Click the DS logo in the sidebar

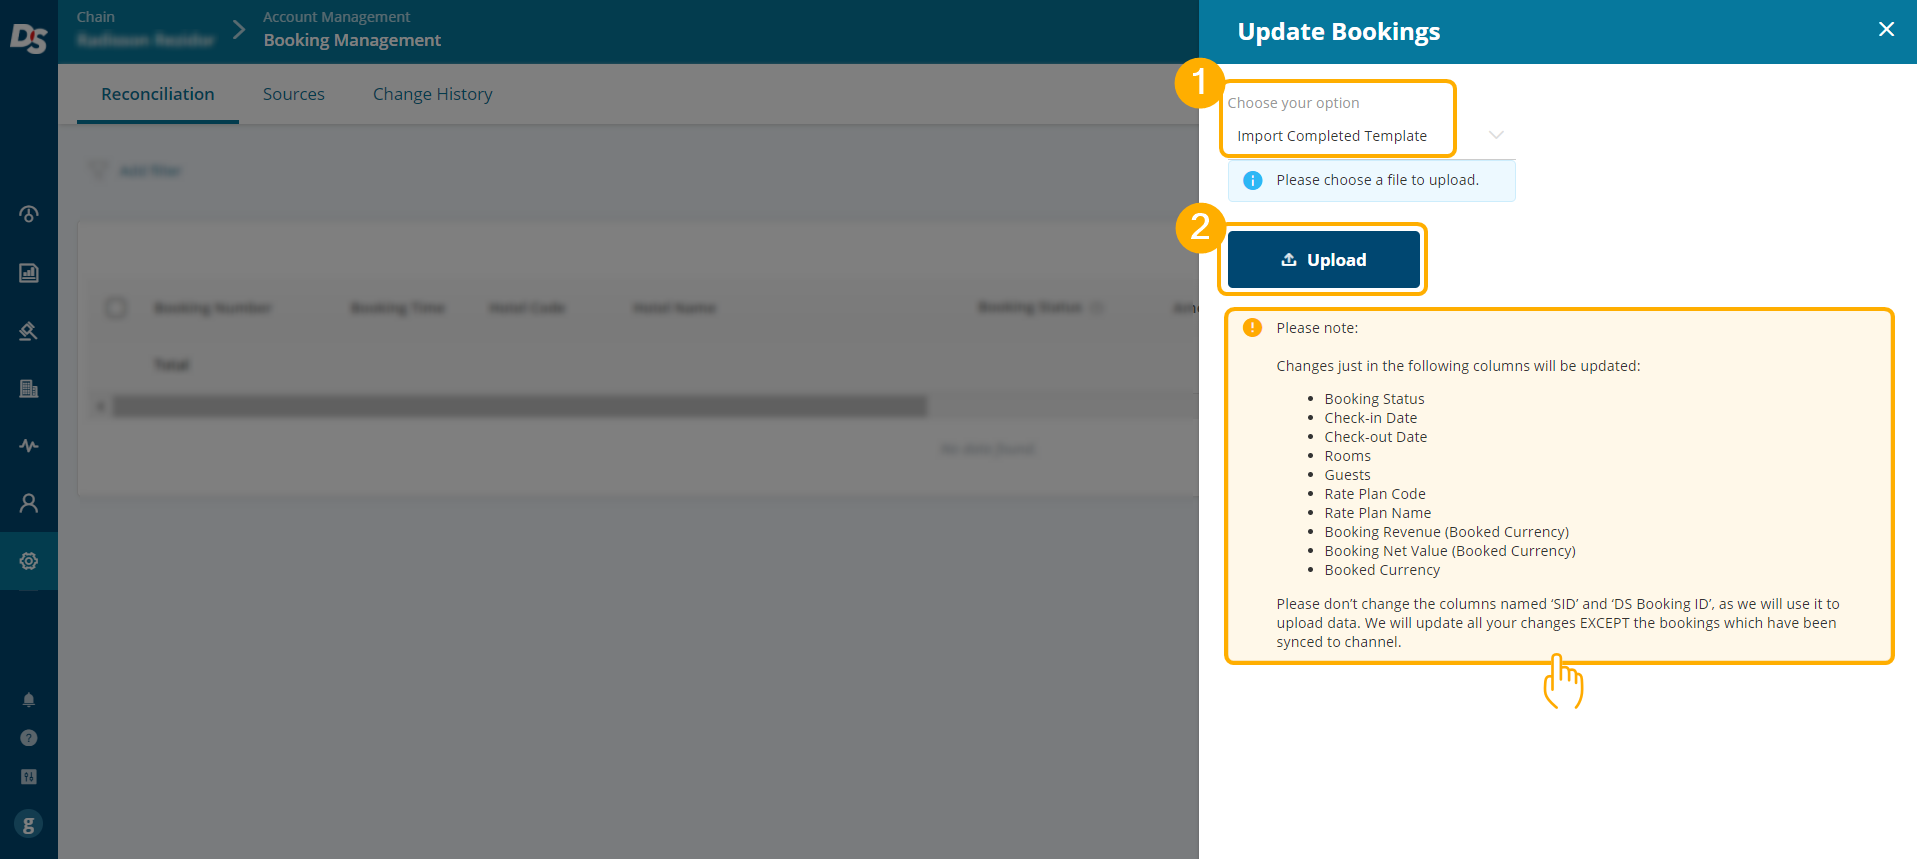28,38
